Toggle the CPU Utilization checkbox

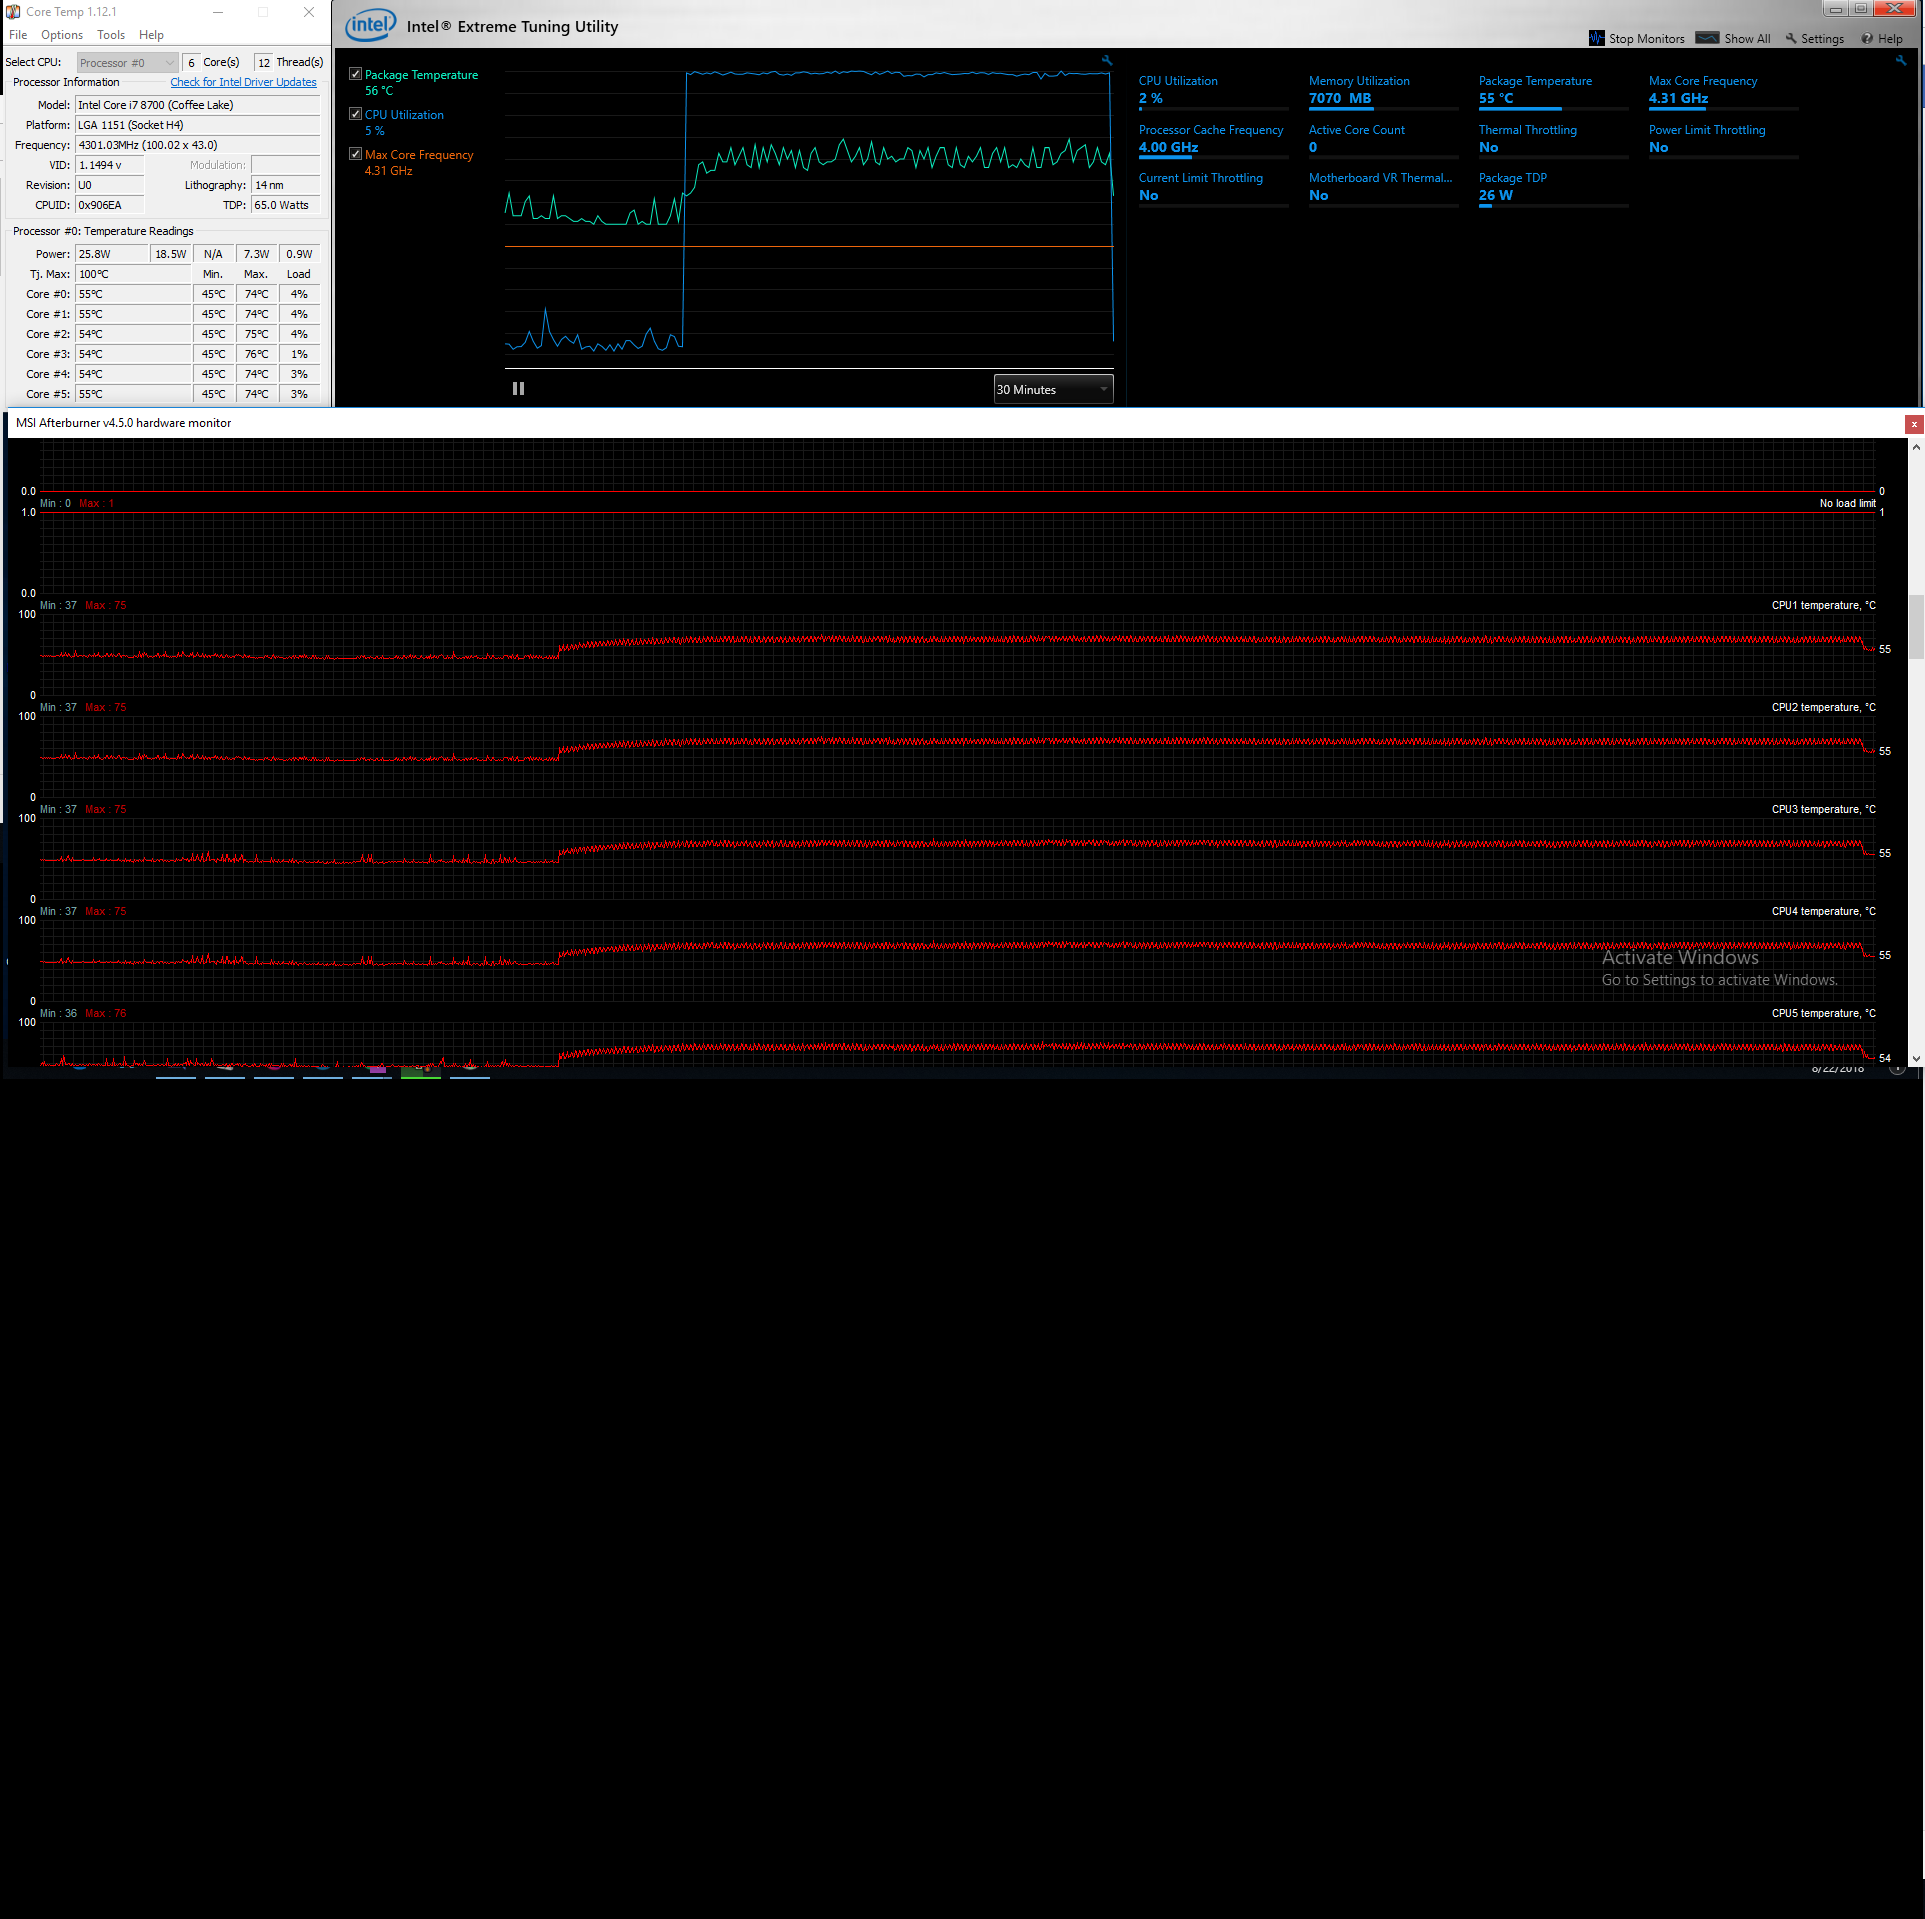pos(355,114)
